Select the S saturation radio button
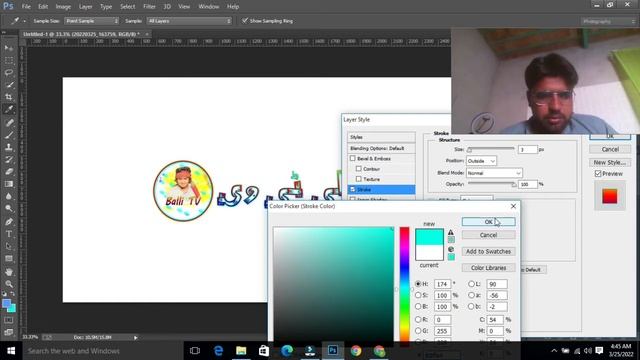The width and height of the screenshot is (640, 360). (x=418, y=295)
